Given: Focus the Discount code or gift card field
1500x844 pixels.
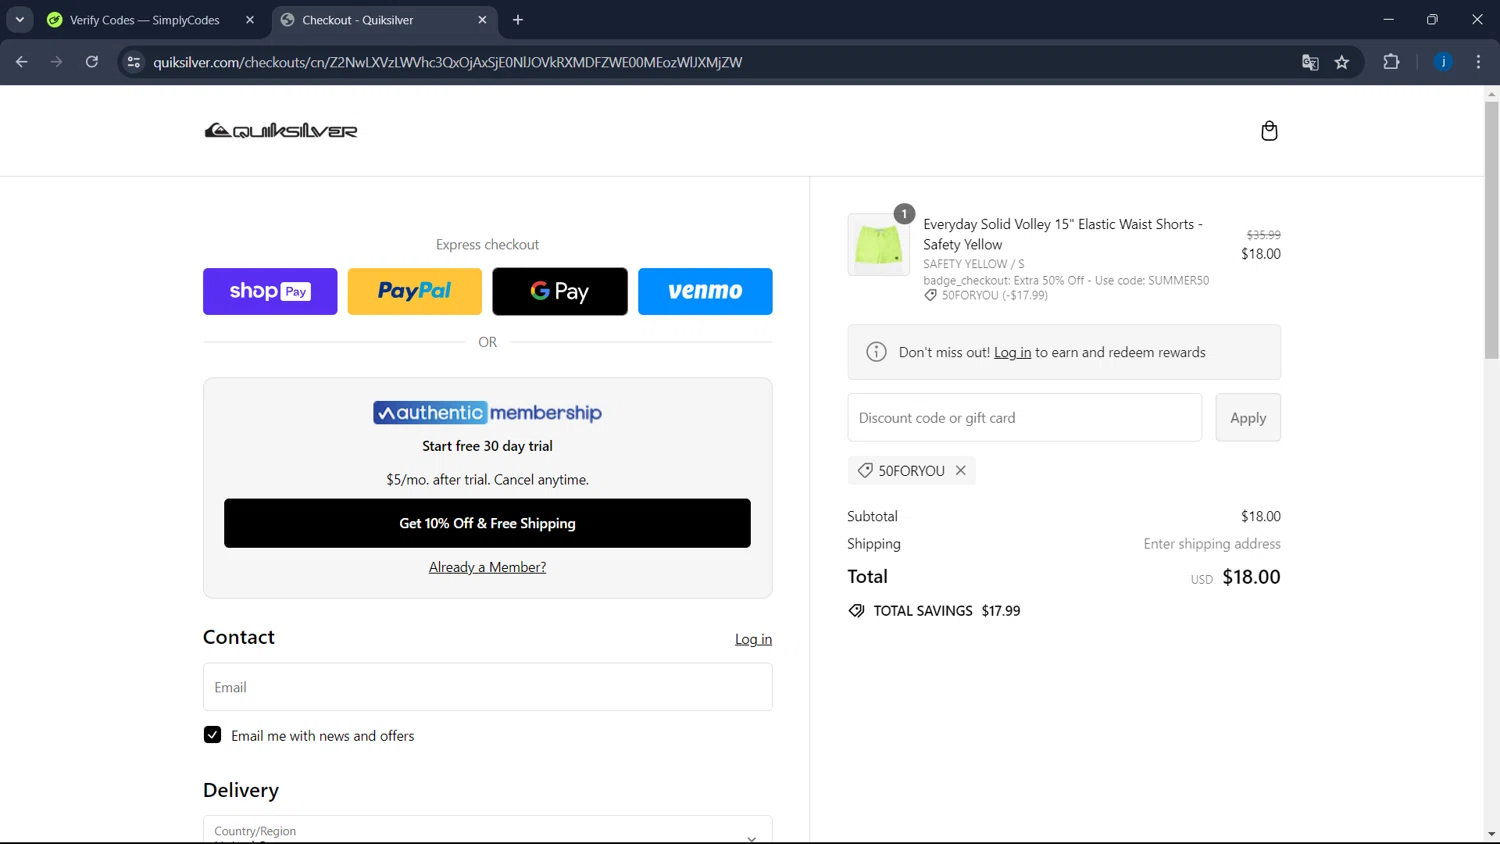Looking at the screenshot, I should pyautogui.click(x=1024, y=418).
